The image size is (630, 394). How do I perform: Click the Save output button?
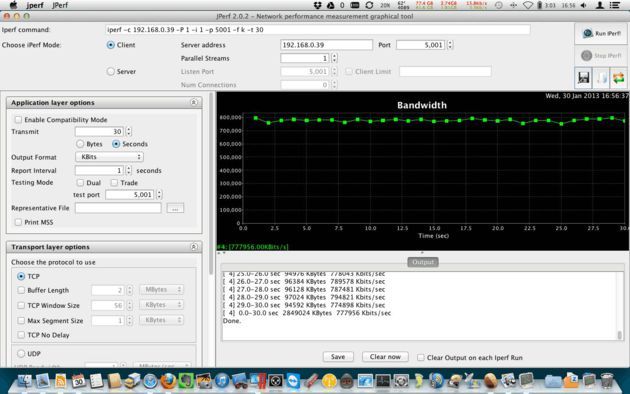coord(338,357)
